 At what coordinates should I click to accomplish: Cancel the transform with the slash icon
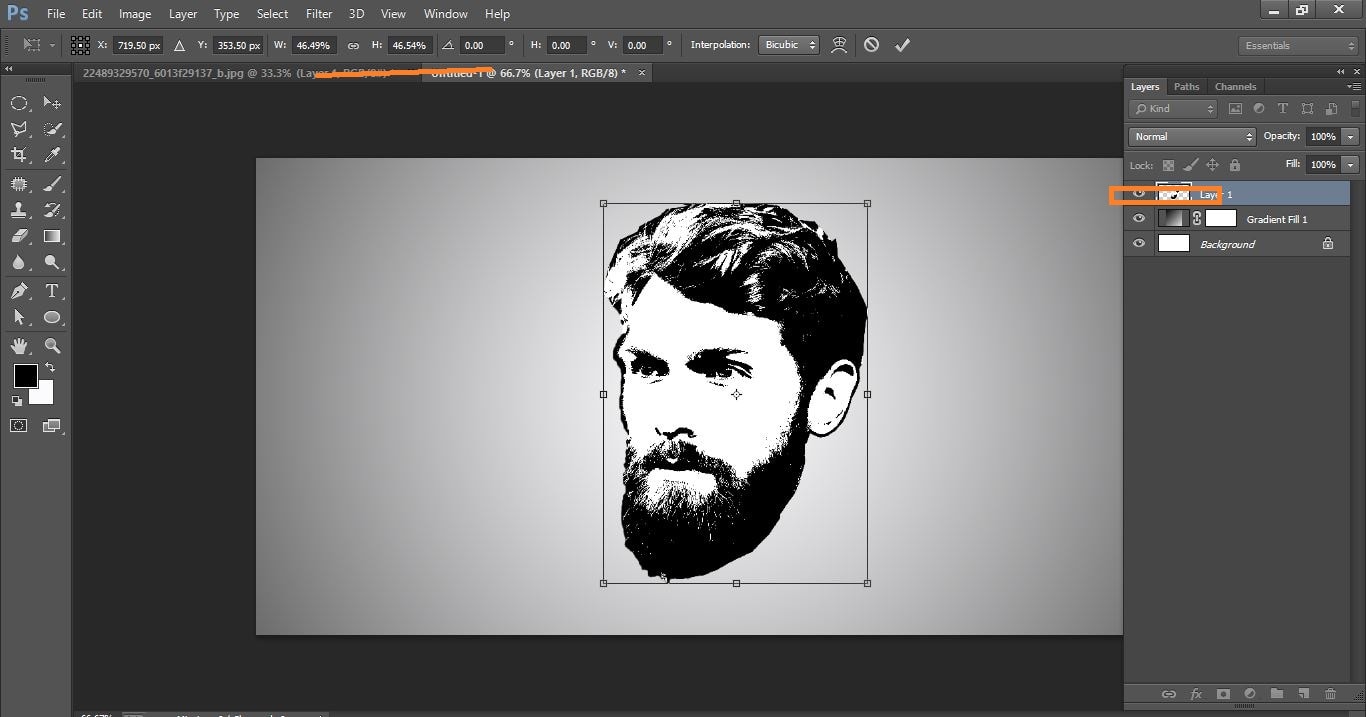tap(870, 44)
